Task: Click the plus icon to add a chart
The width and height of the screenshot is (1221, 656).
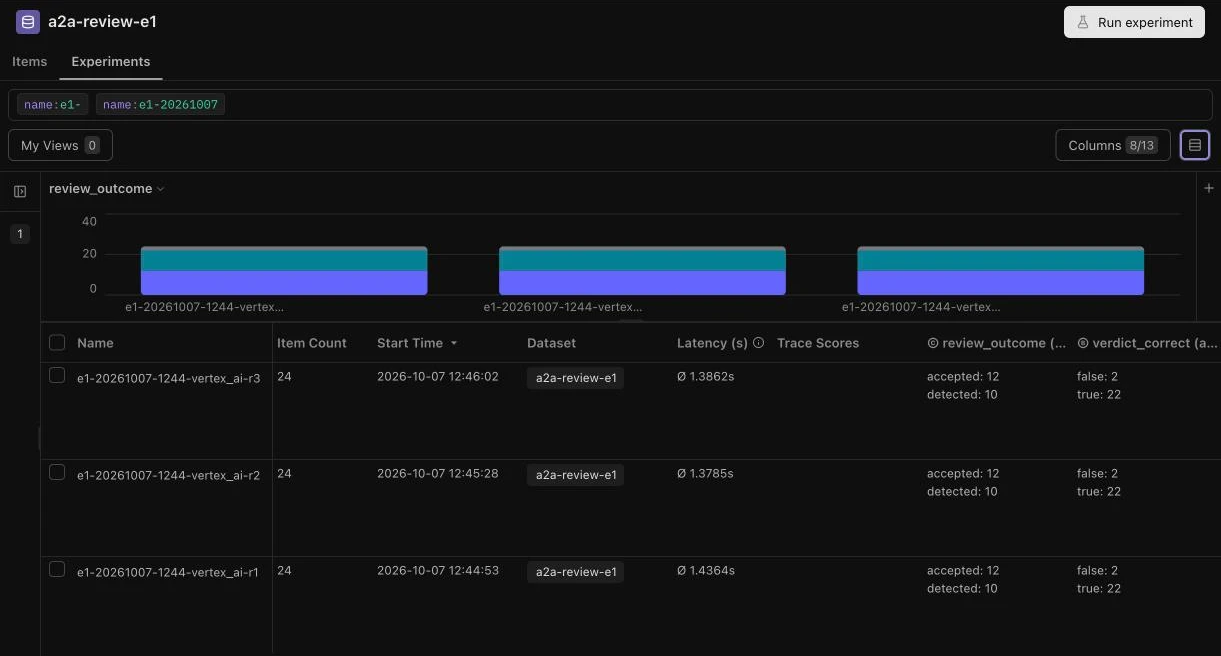Action: click(1208, 188)
